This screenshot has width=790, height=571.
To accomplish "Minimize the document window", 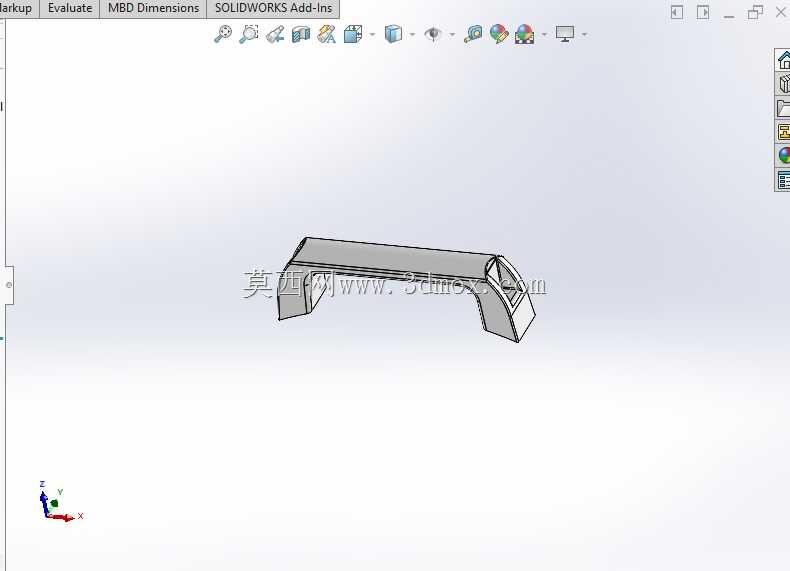I will click(729, 15).
